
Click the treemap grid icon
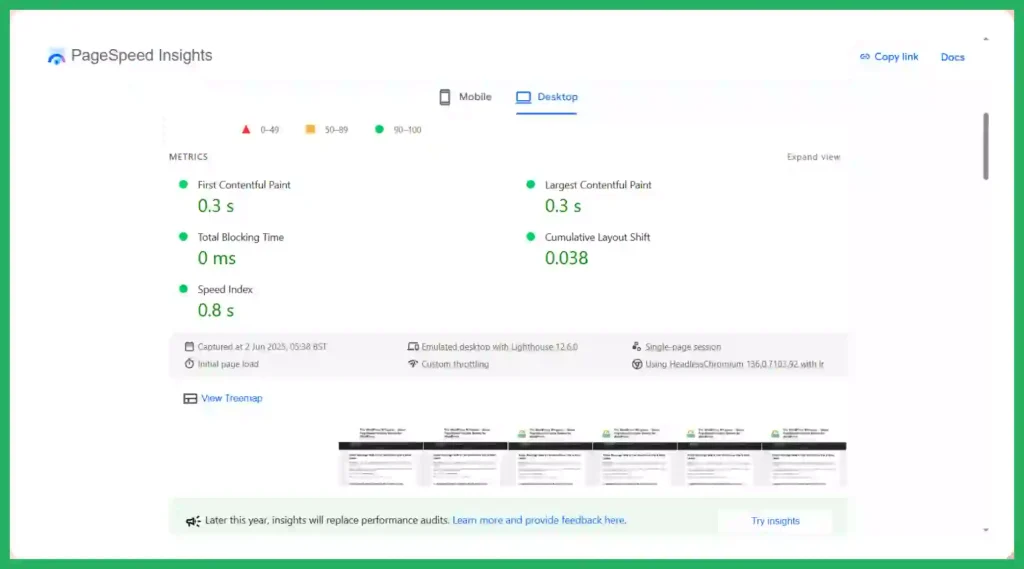(190, 398)
